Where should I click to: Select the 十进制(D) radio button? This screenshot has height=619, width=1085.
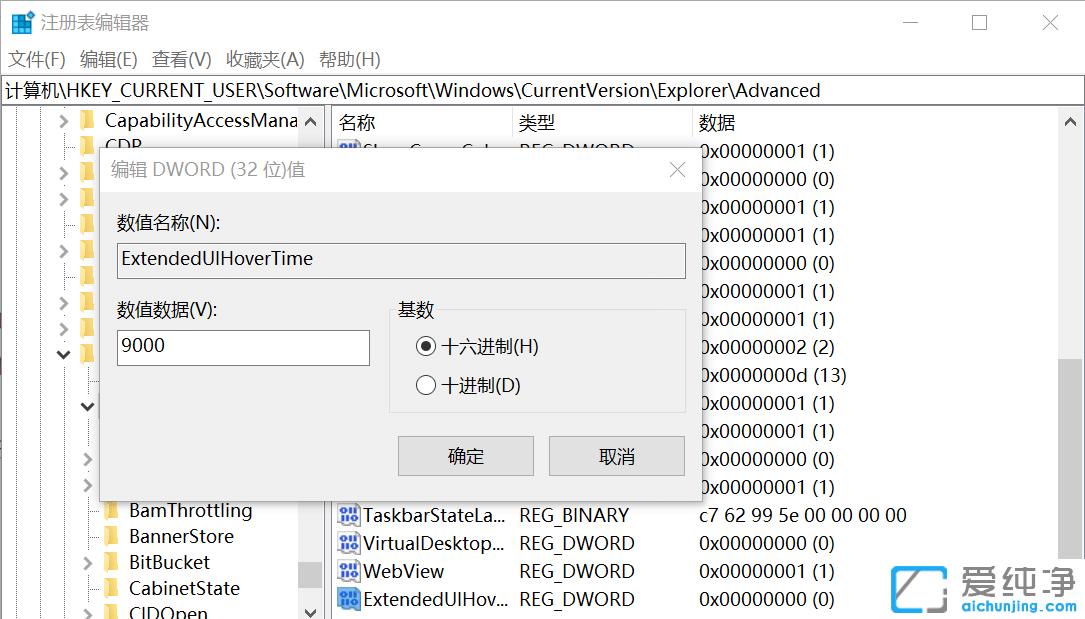[x=427, y=385]
